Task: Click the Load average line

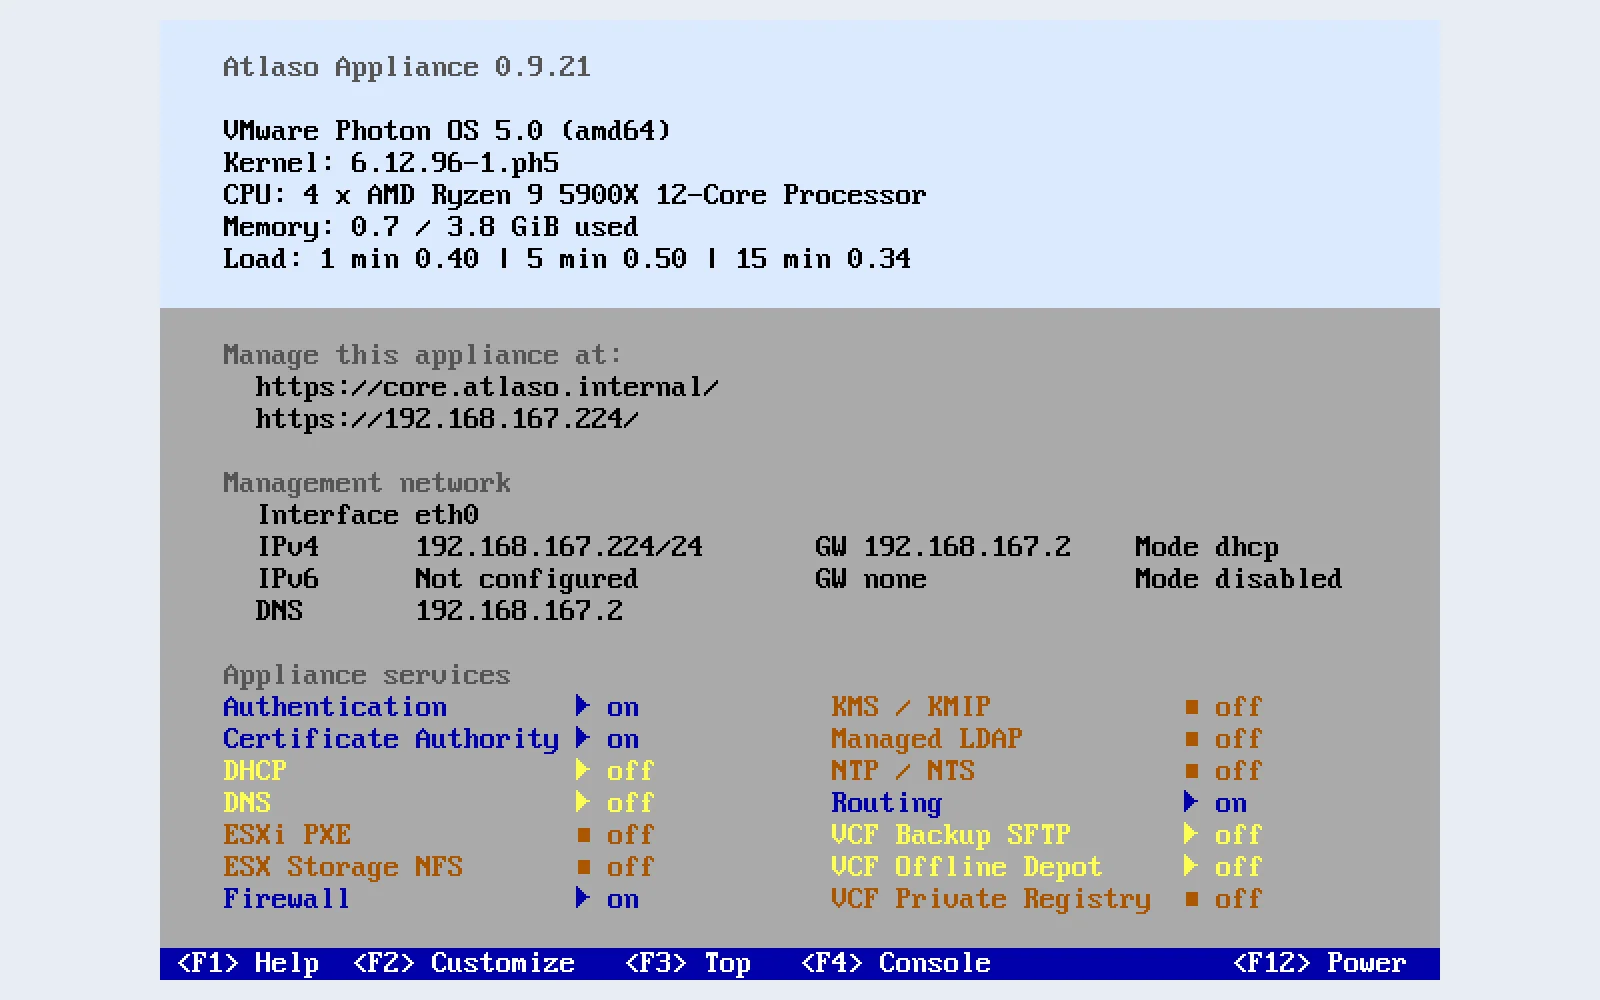Action: (567, 259)
